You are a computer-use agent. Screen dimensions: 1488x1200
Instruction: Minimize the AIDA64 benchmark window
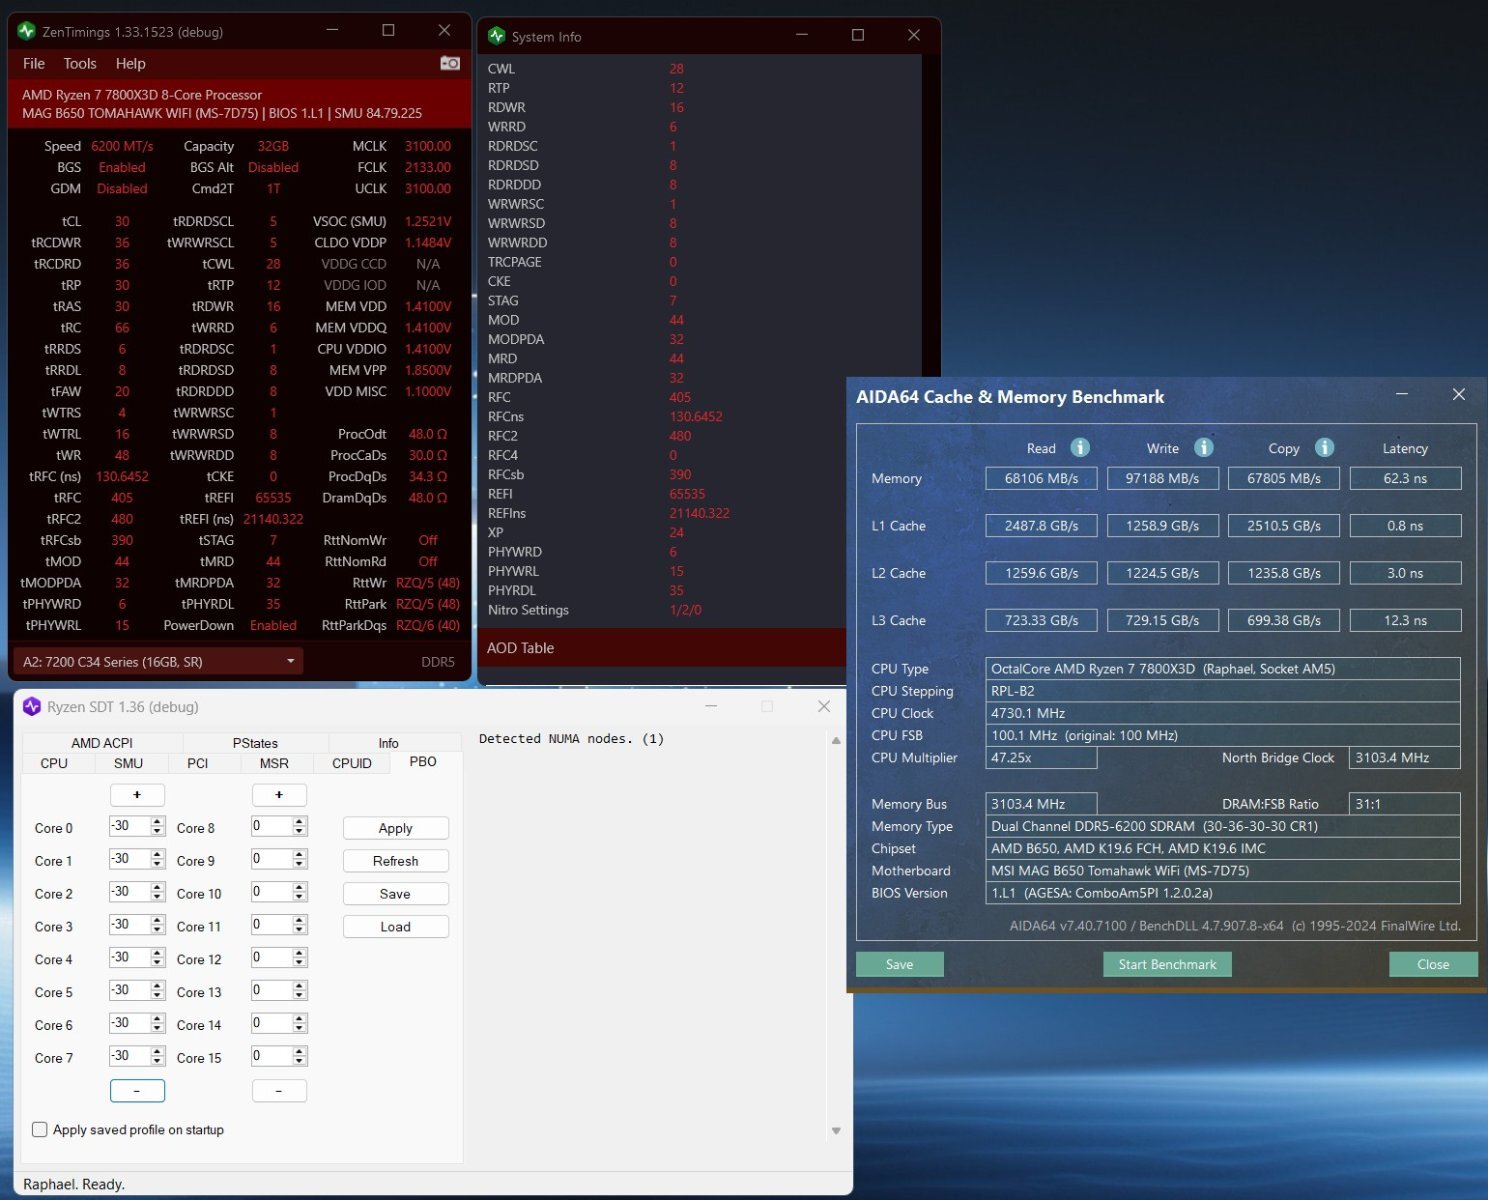tap(1402, 395)
